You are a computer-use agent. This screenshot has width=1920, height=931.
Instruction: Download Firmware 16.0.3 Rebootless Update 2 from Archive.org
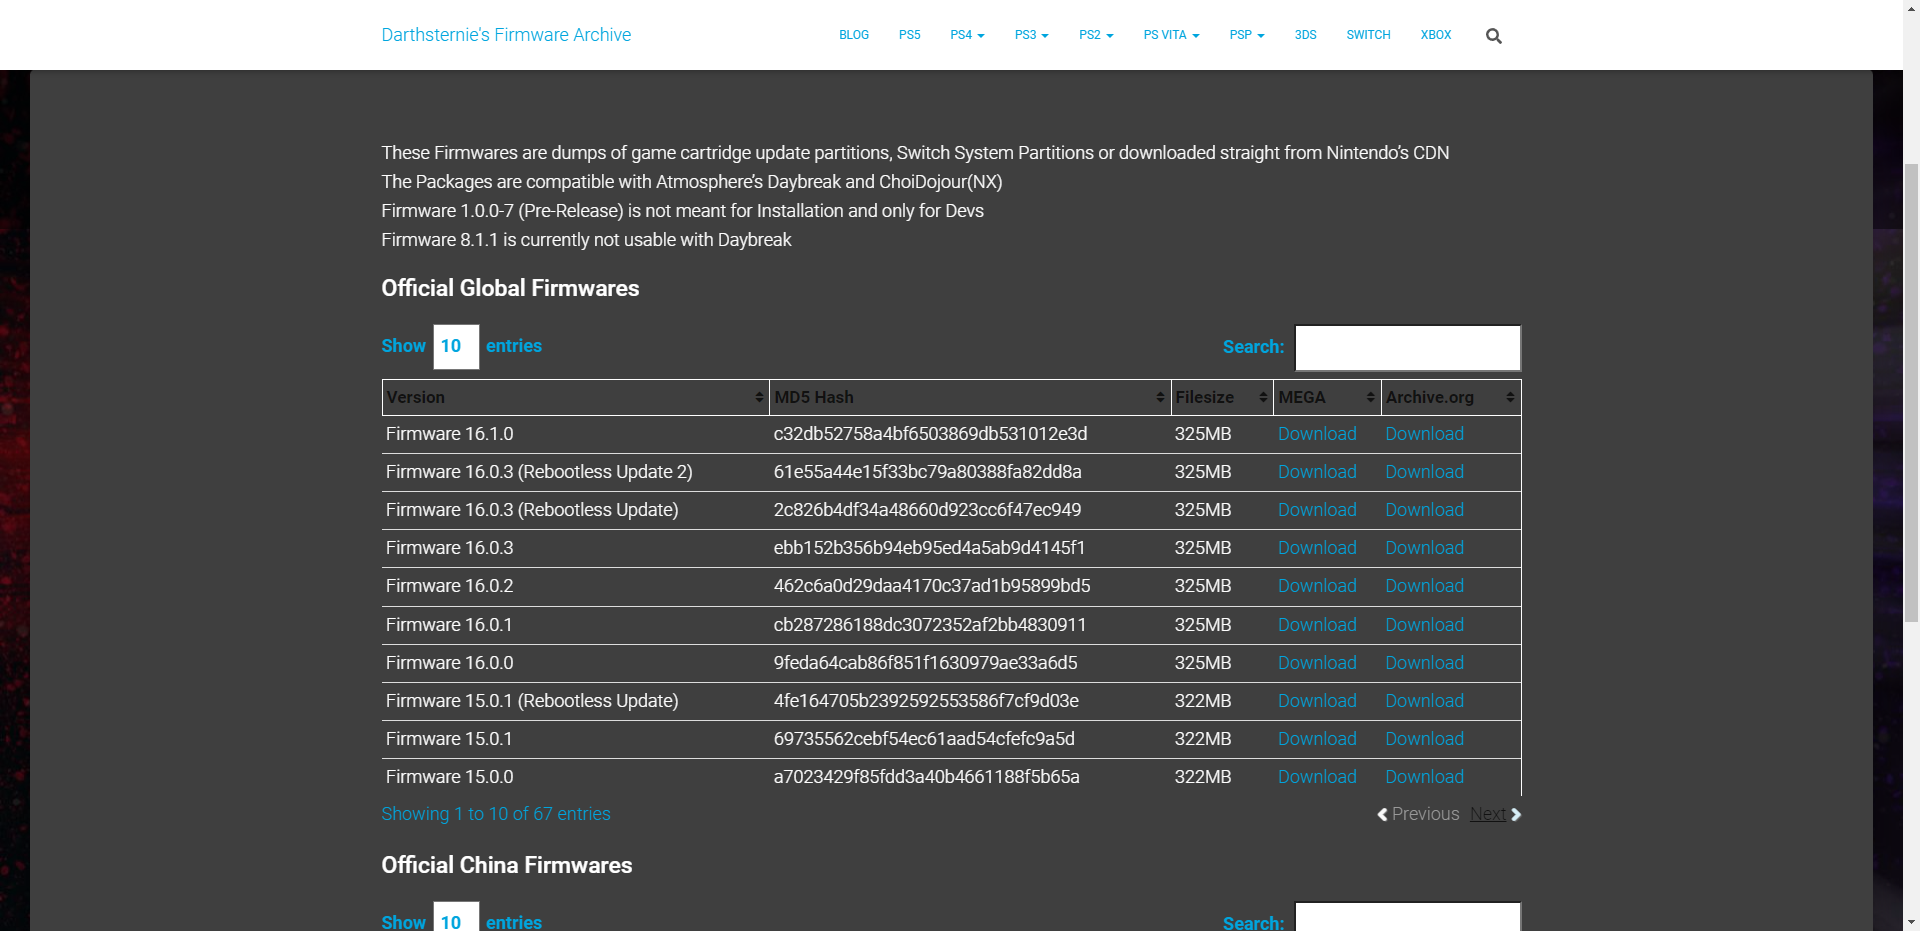[1424, 472]
